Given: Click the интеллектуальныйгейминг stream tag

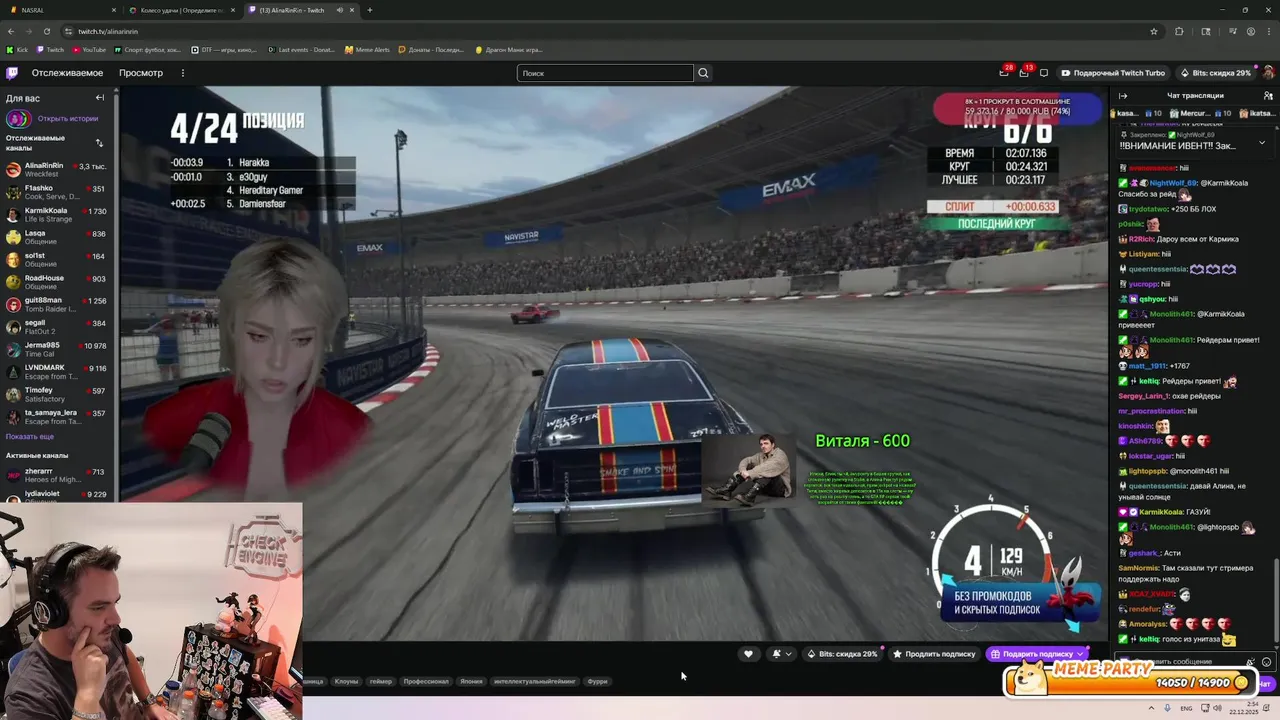Looking at the screenshot, I should coord(535,681).
